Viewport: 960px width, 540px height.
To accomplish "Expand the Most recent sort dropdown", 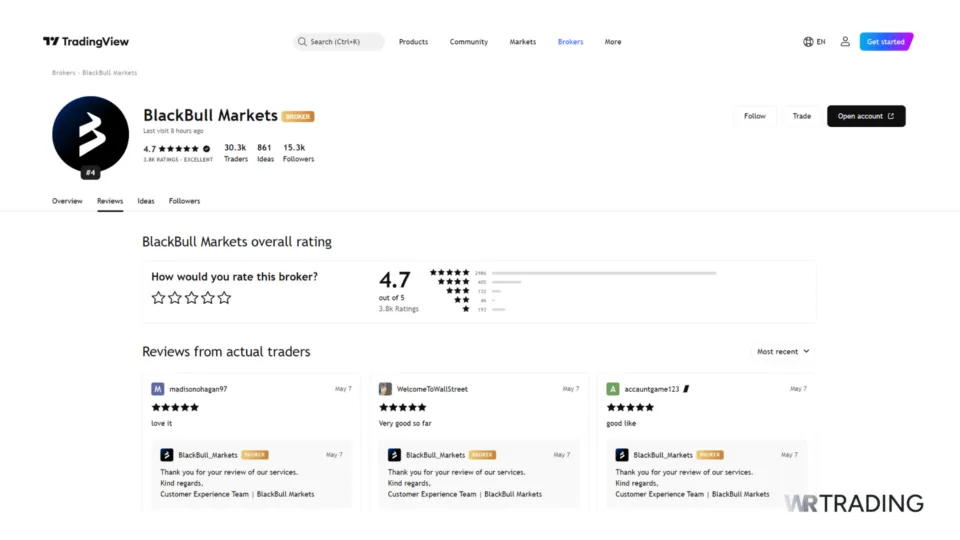I will 783,352.
